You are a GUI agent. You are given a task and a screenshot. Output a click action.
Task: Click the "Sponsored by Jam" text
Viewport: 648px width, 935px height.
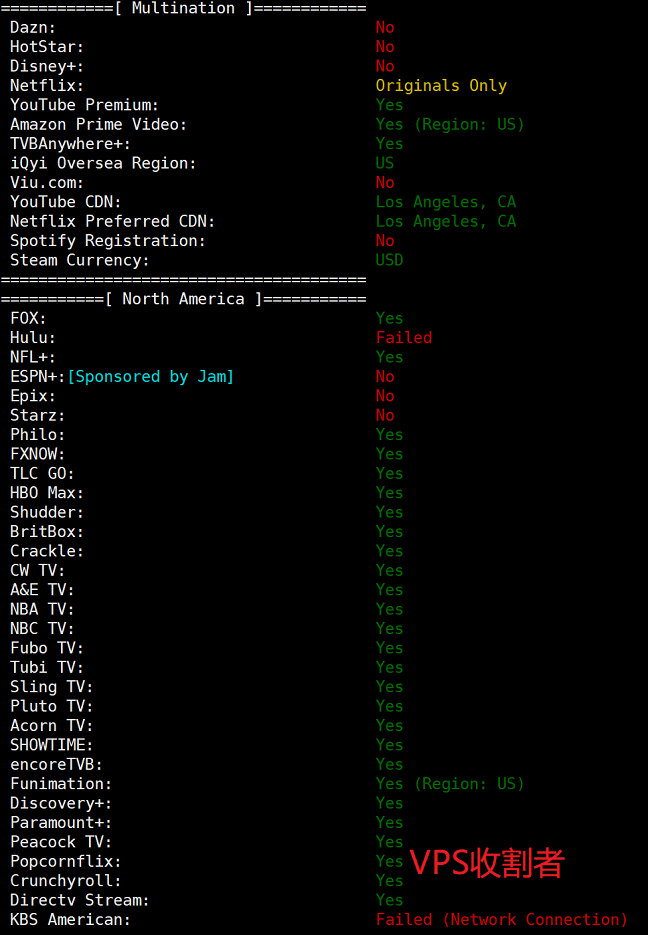click(x=150, y=377)
